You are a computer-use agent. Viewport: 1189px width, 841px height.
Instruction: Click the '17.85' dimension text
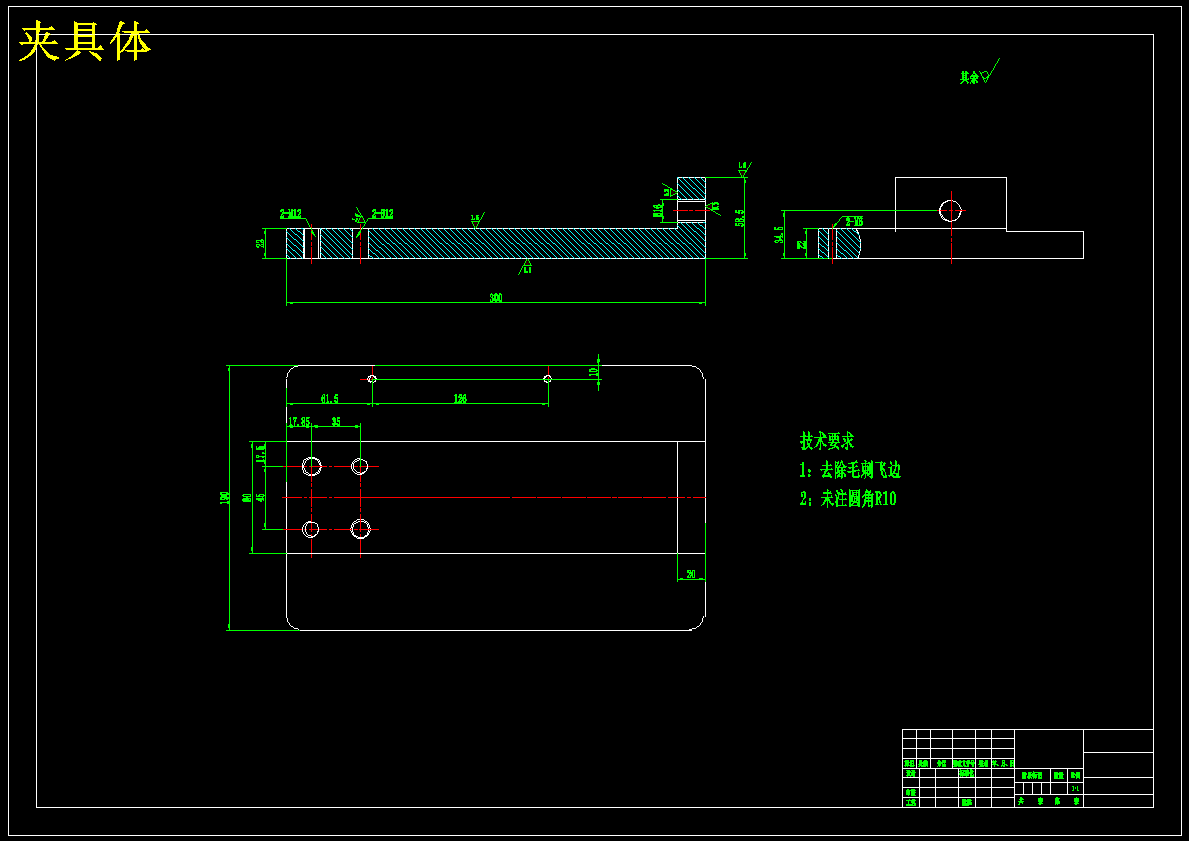[300, 421]
